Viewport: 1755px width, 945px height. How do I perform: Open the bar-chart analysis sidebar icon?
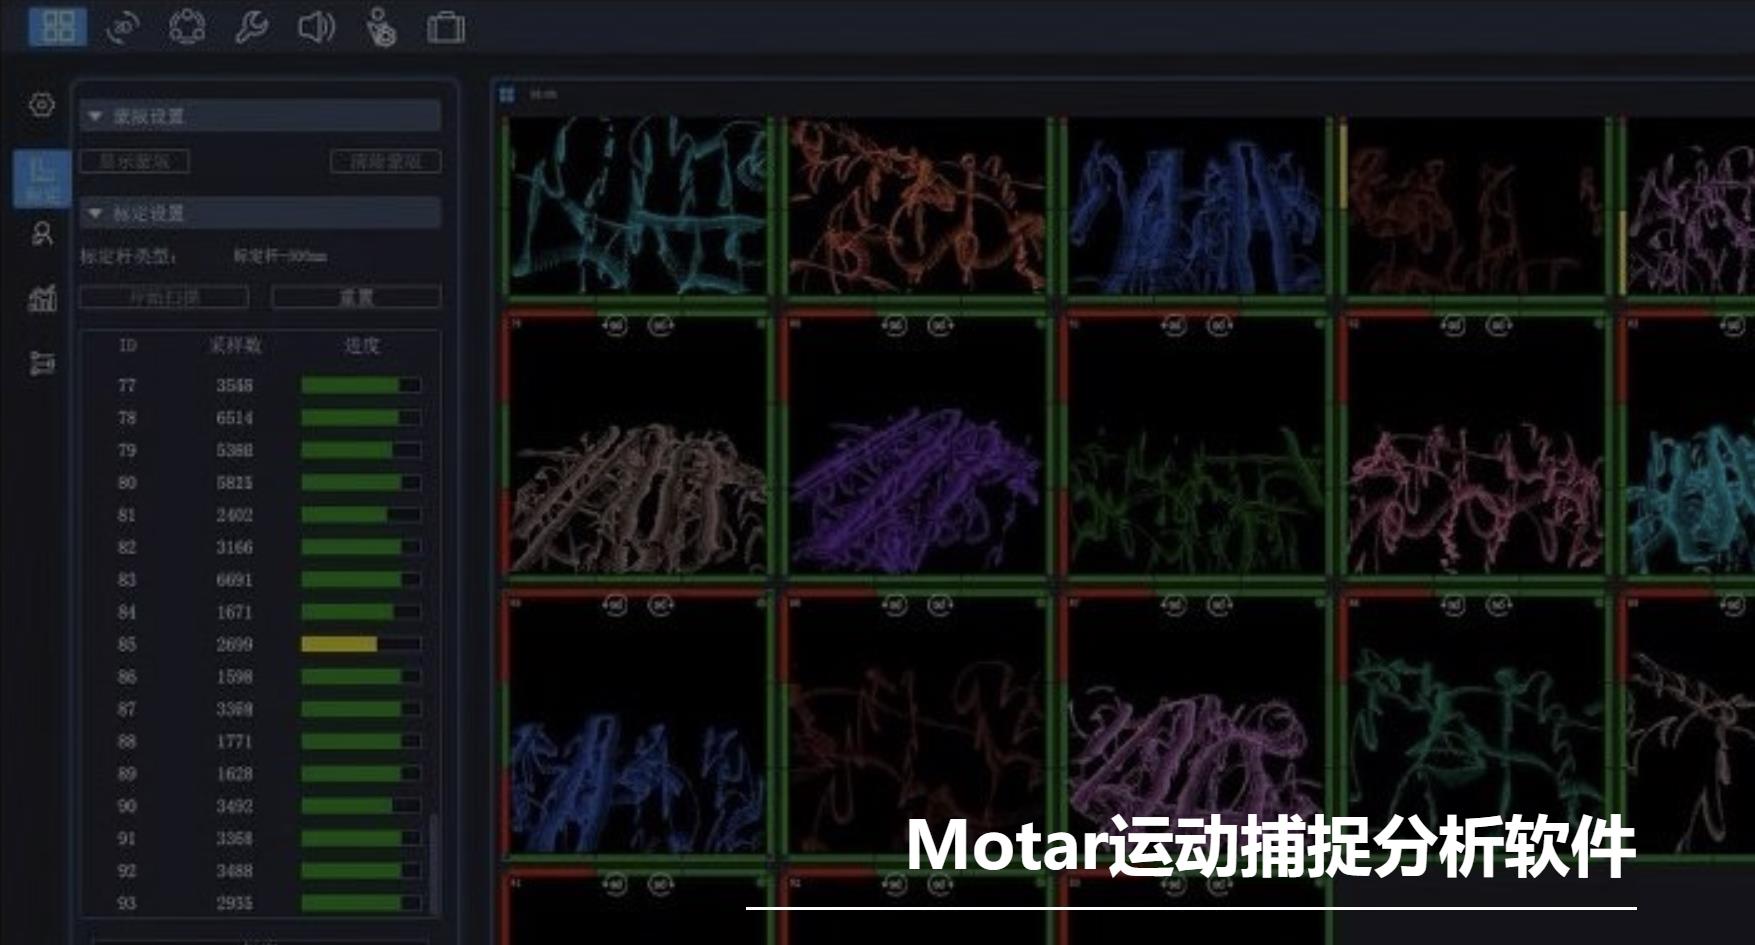coord(42,298)
